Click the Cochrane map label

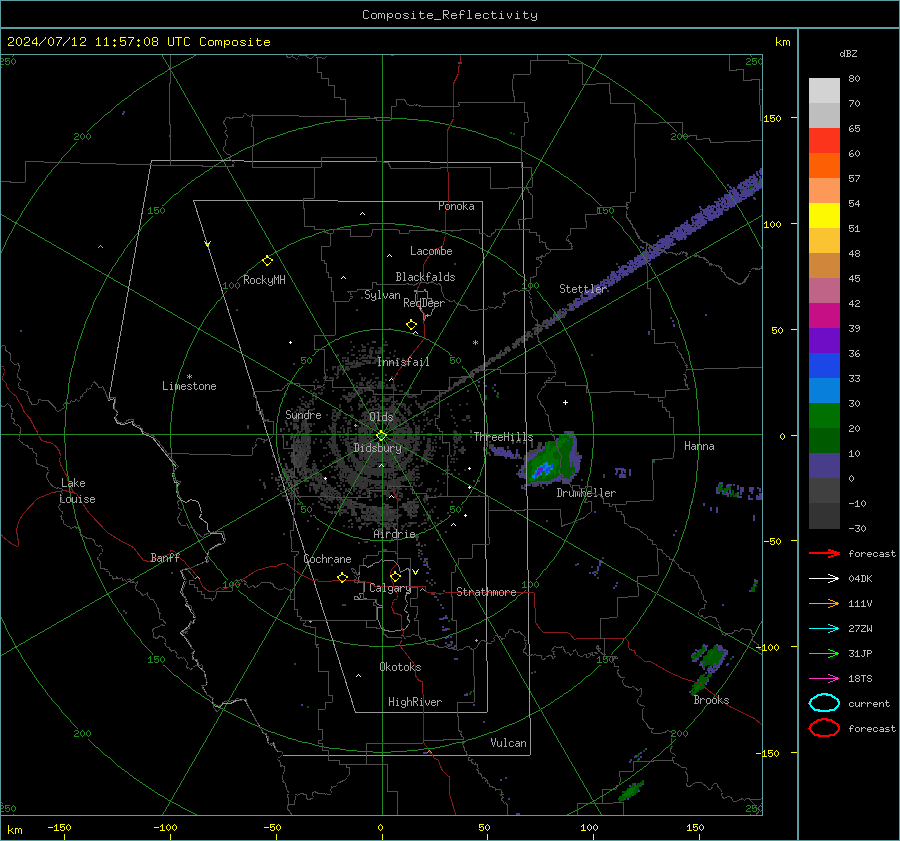tap(327, 559)
